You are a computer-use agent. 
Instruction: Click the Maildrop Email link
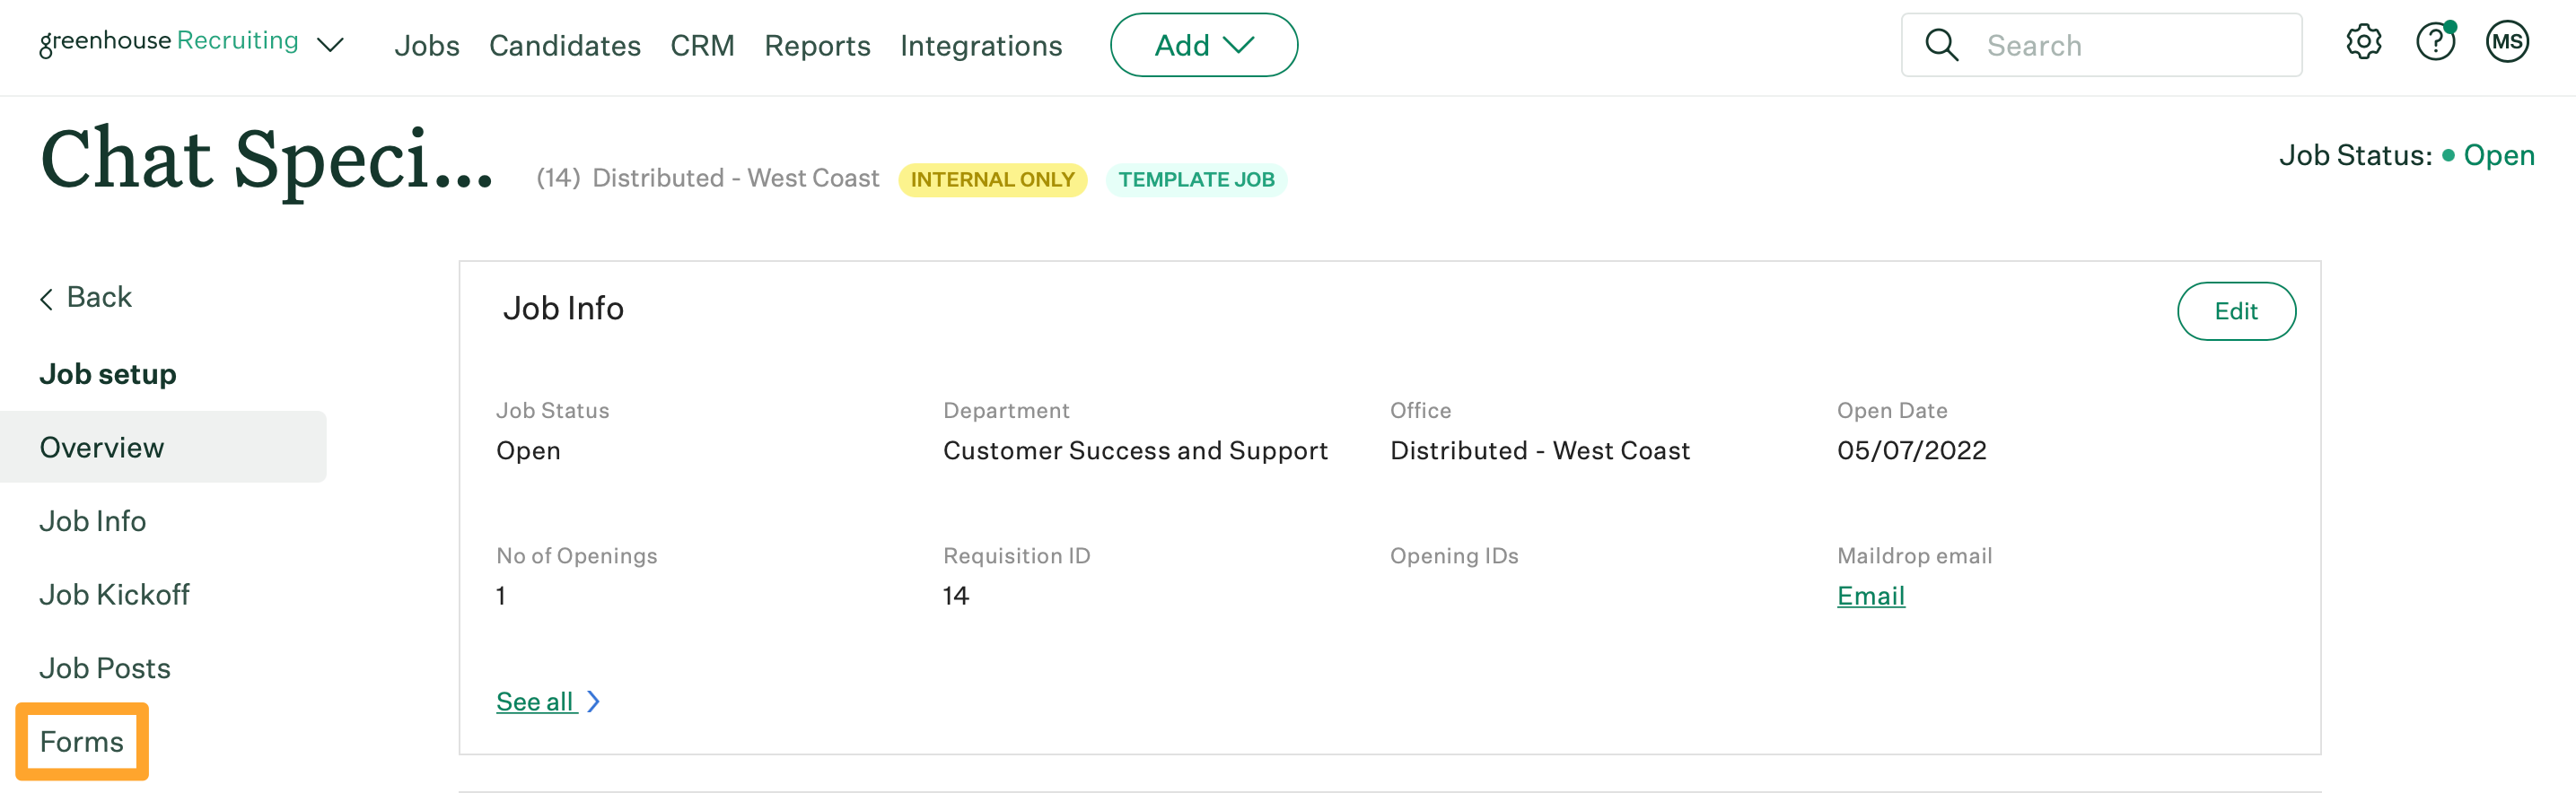1870,596
